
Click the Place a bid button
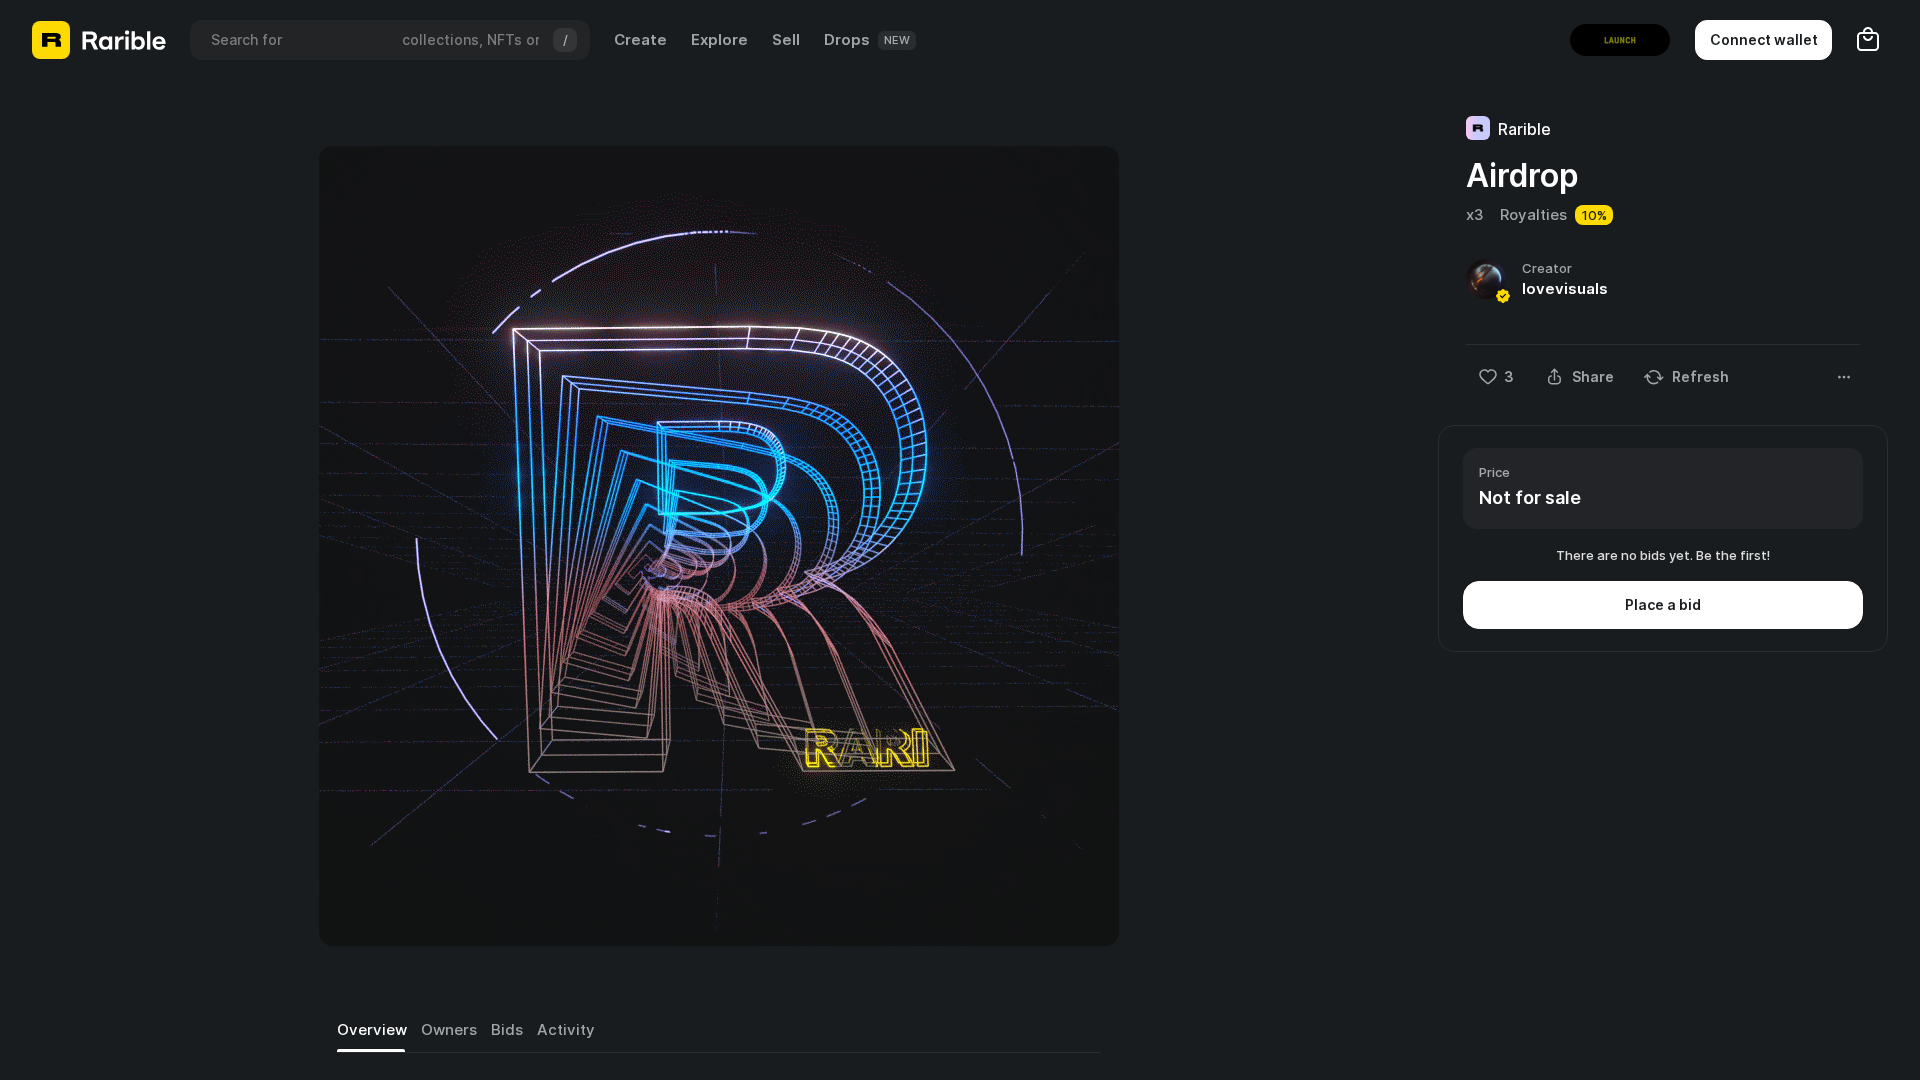[x=1663, y=605]
